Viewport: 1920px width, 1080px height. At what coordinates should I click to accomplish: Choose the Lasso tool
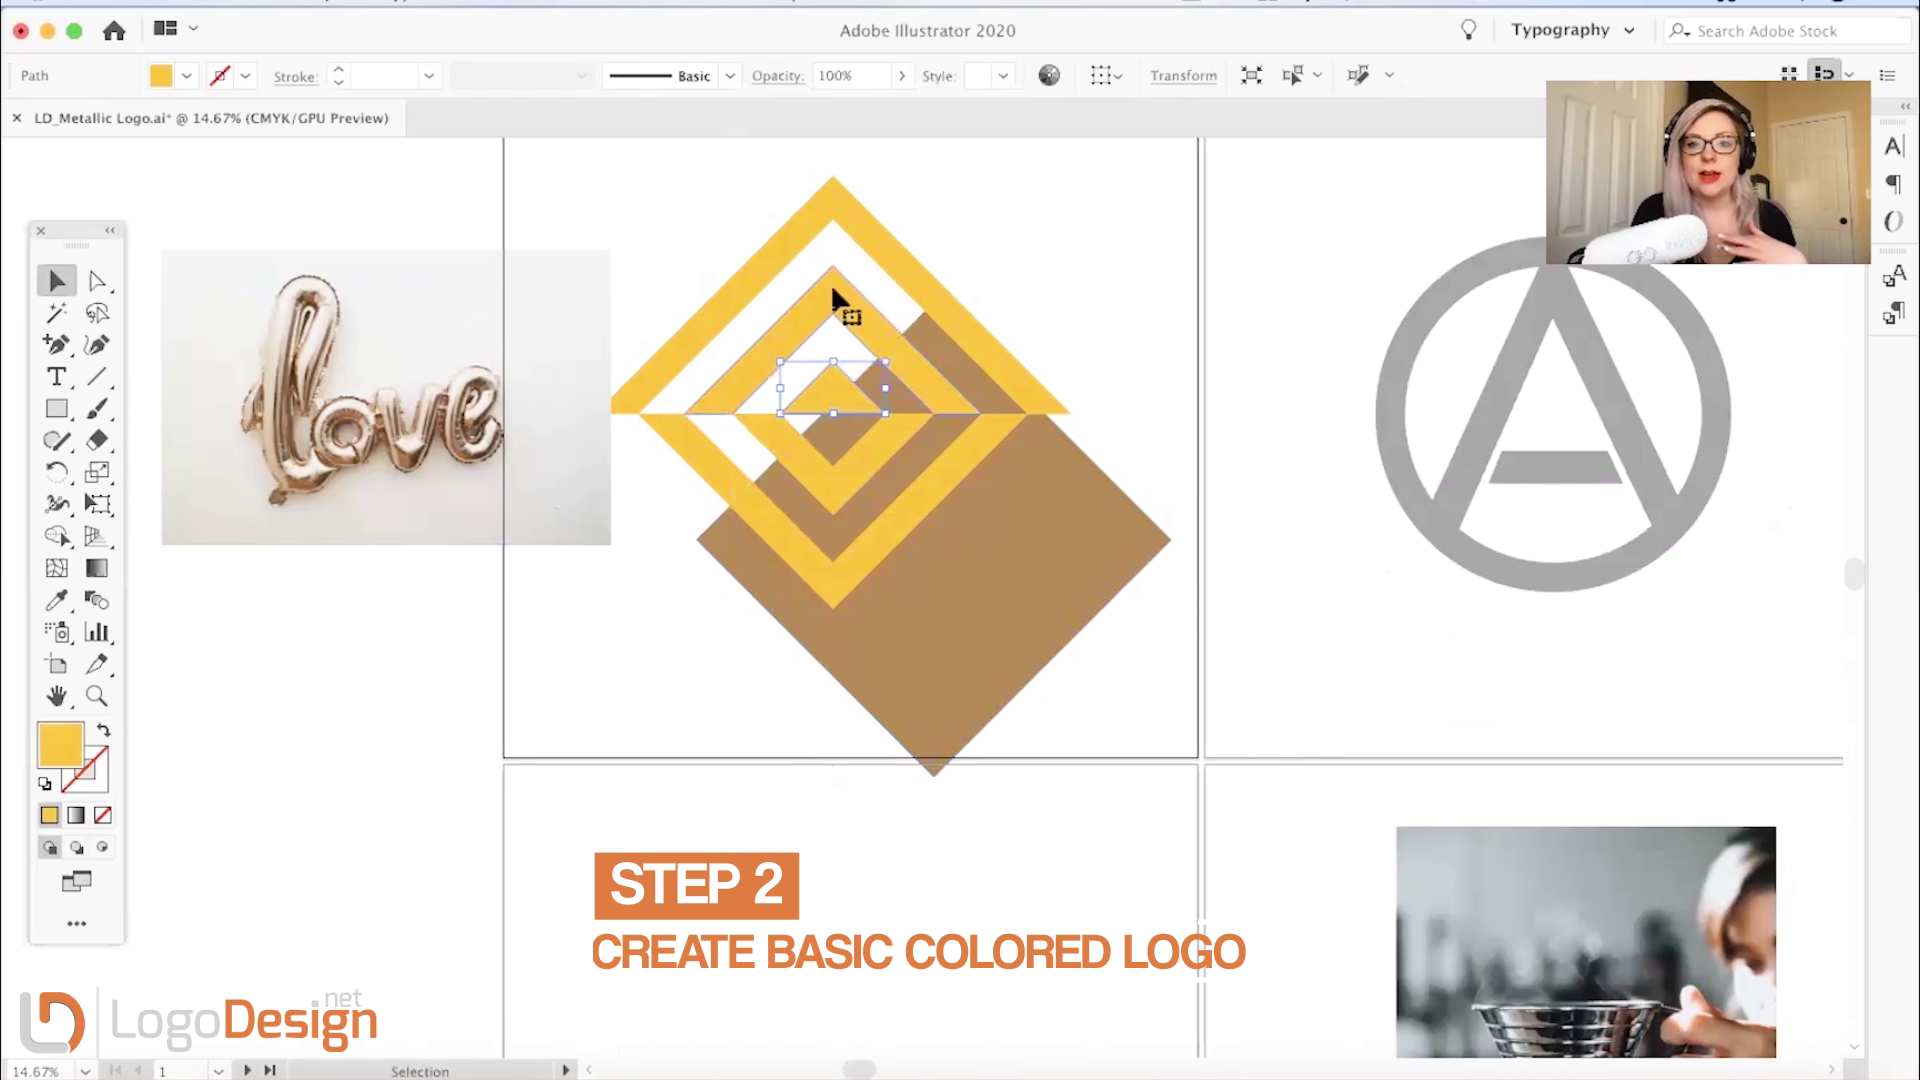[97, 313]
